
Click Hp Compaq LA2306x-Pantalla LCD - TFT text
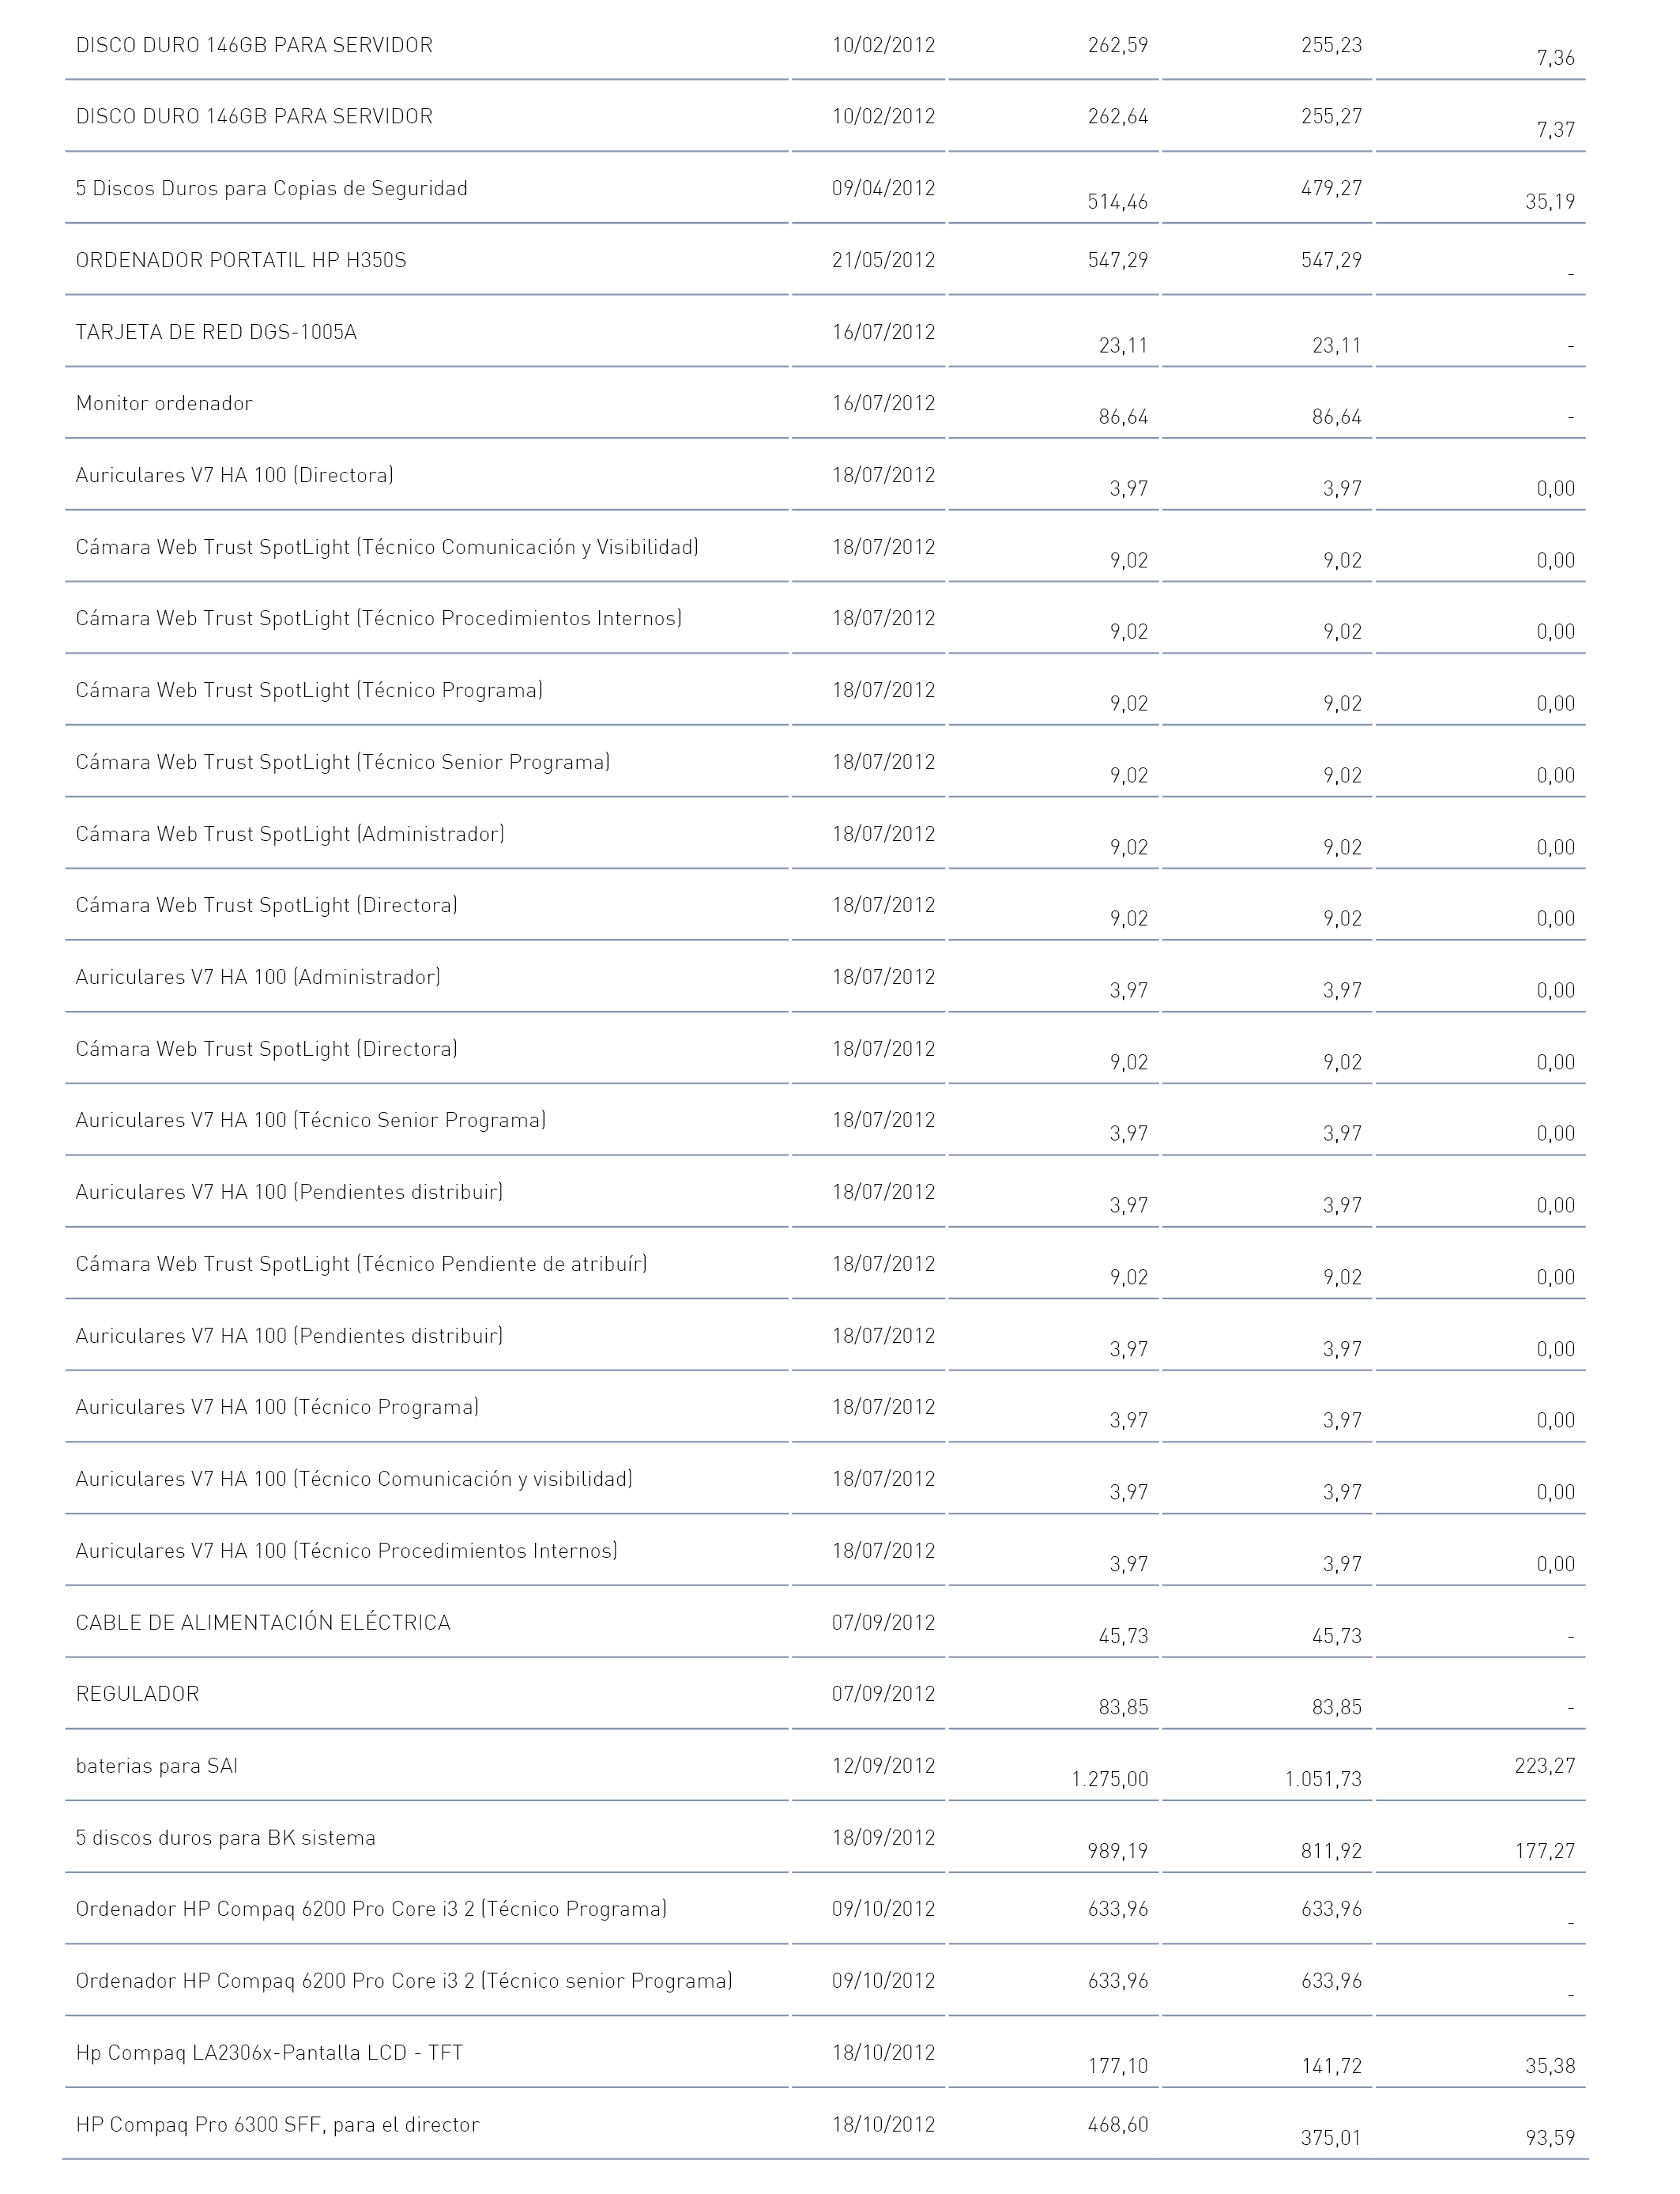pos(270,2053)
